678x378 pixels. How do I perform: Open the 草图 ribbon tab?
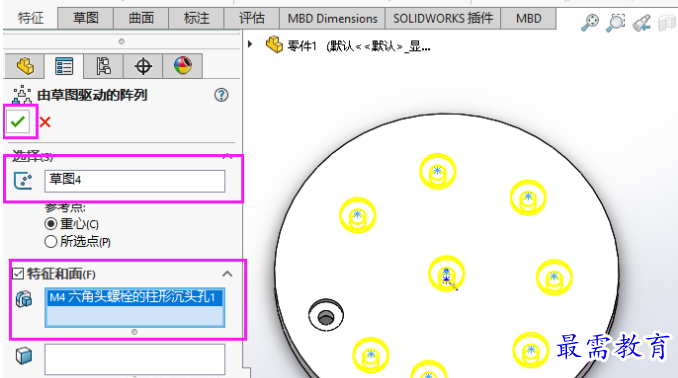point(86,19)
